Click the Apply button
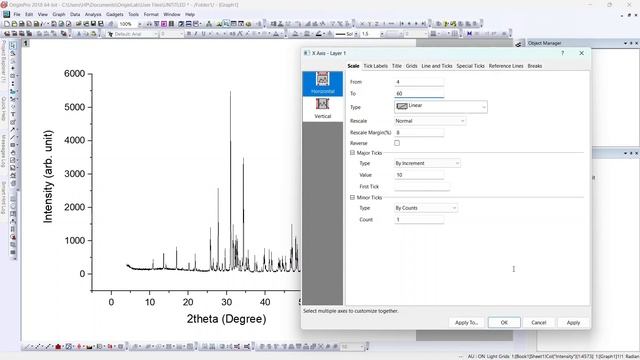 click(x=573, y=322)
